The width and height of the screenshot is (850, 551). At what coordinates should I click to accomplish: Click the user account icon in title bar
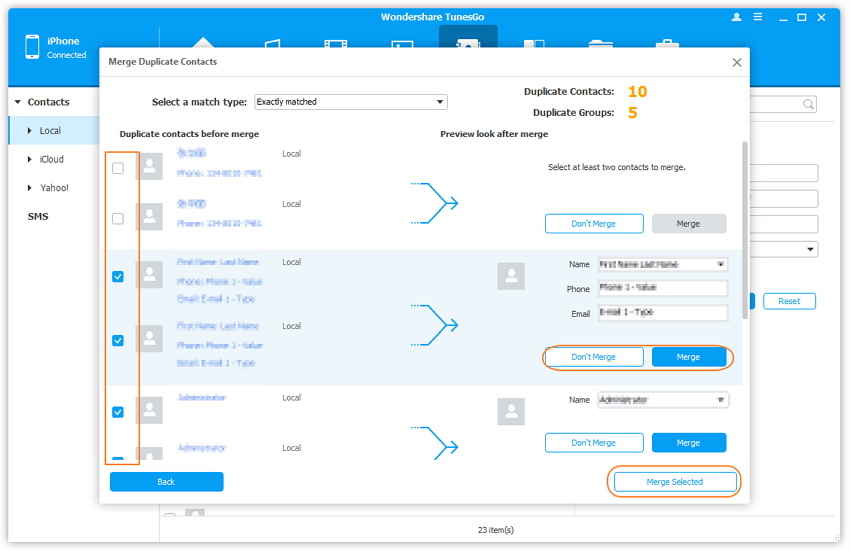(x=737, y=17)
